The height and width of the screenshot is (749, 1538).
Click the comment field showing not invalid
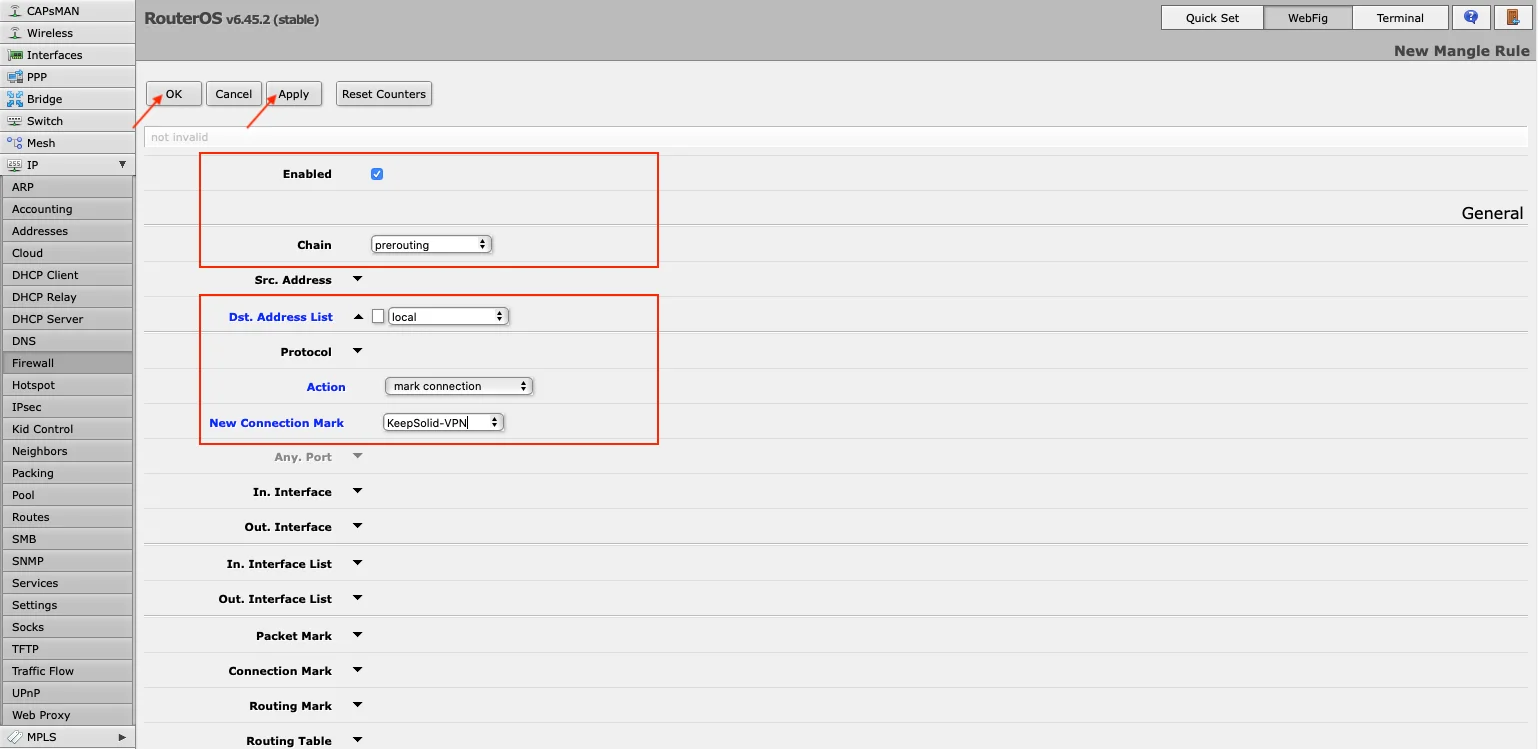coord(835,137)
